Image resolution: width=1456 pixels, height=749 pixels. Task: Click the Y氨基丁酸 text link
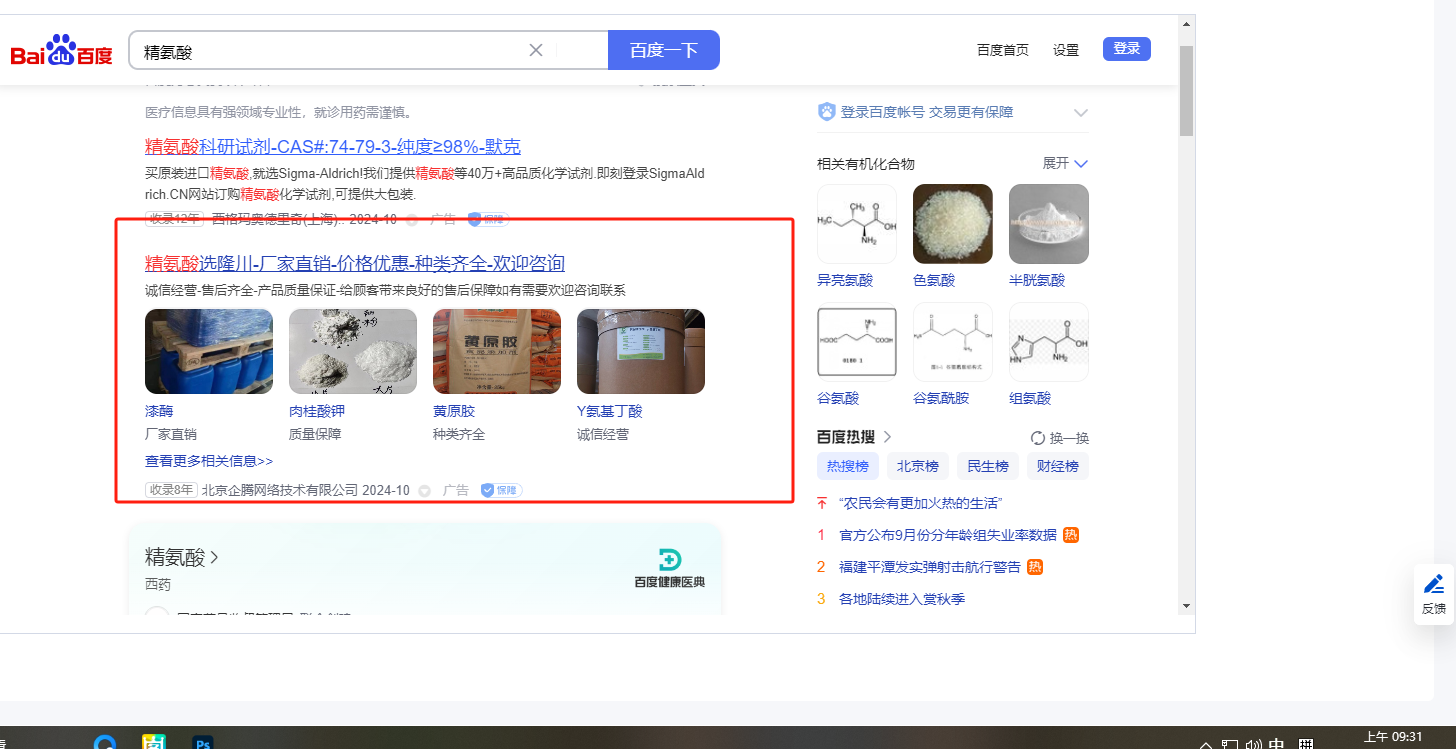(x=610, y=411)
